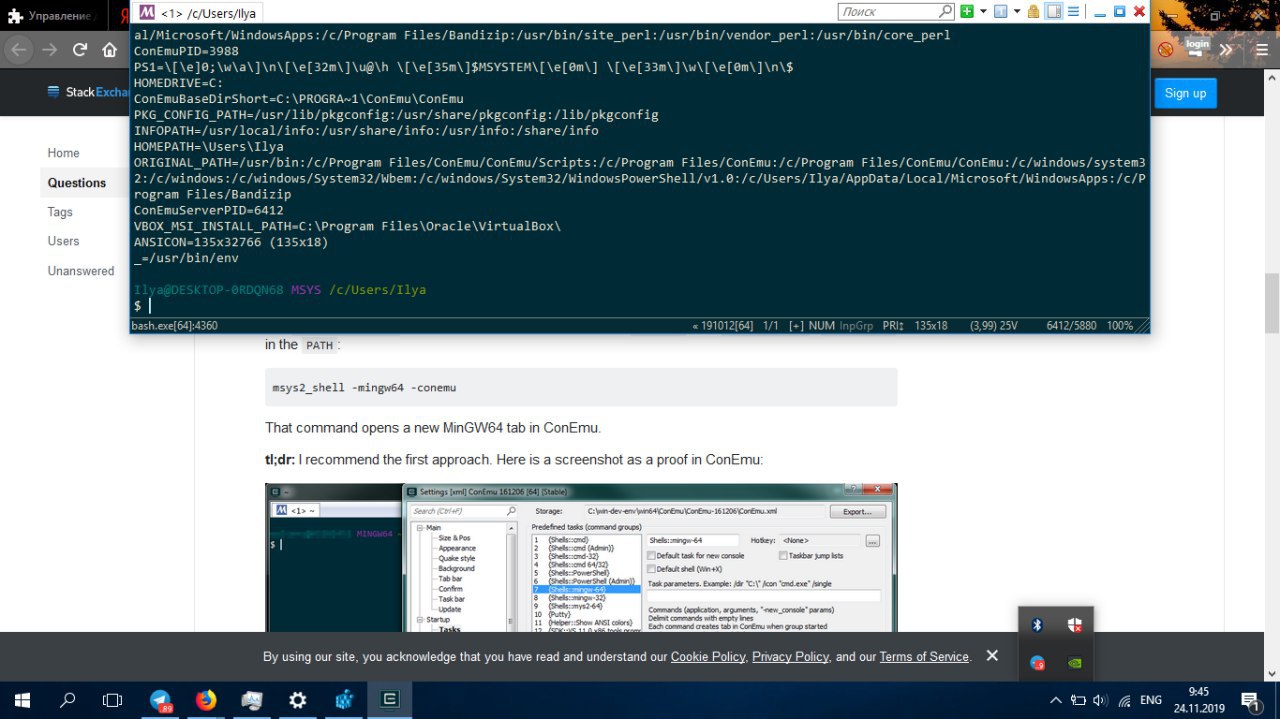This screenshot has width=1280, height=719.
Task: Click the speaker volume tray icon
Action: tap(1101, 700)
